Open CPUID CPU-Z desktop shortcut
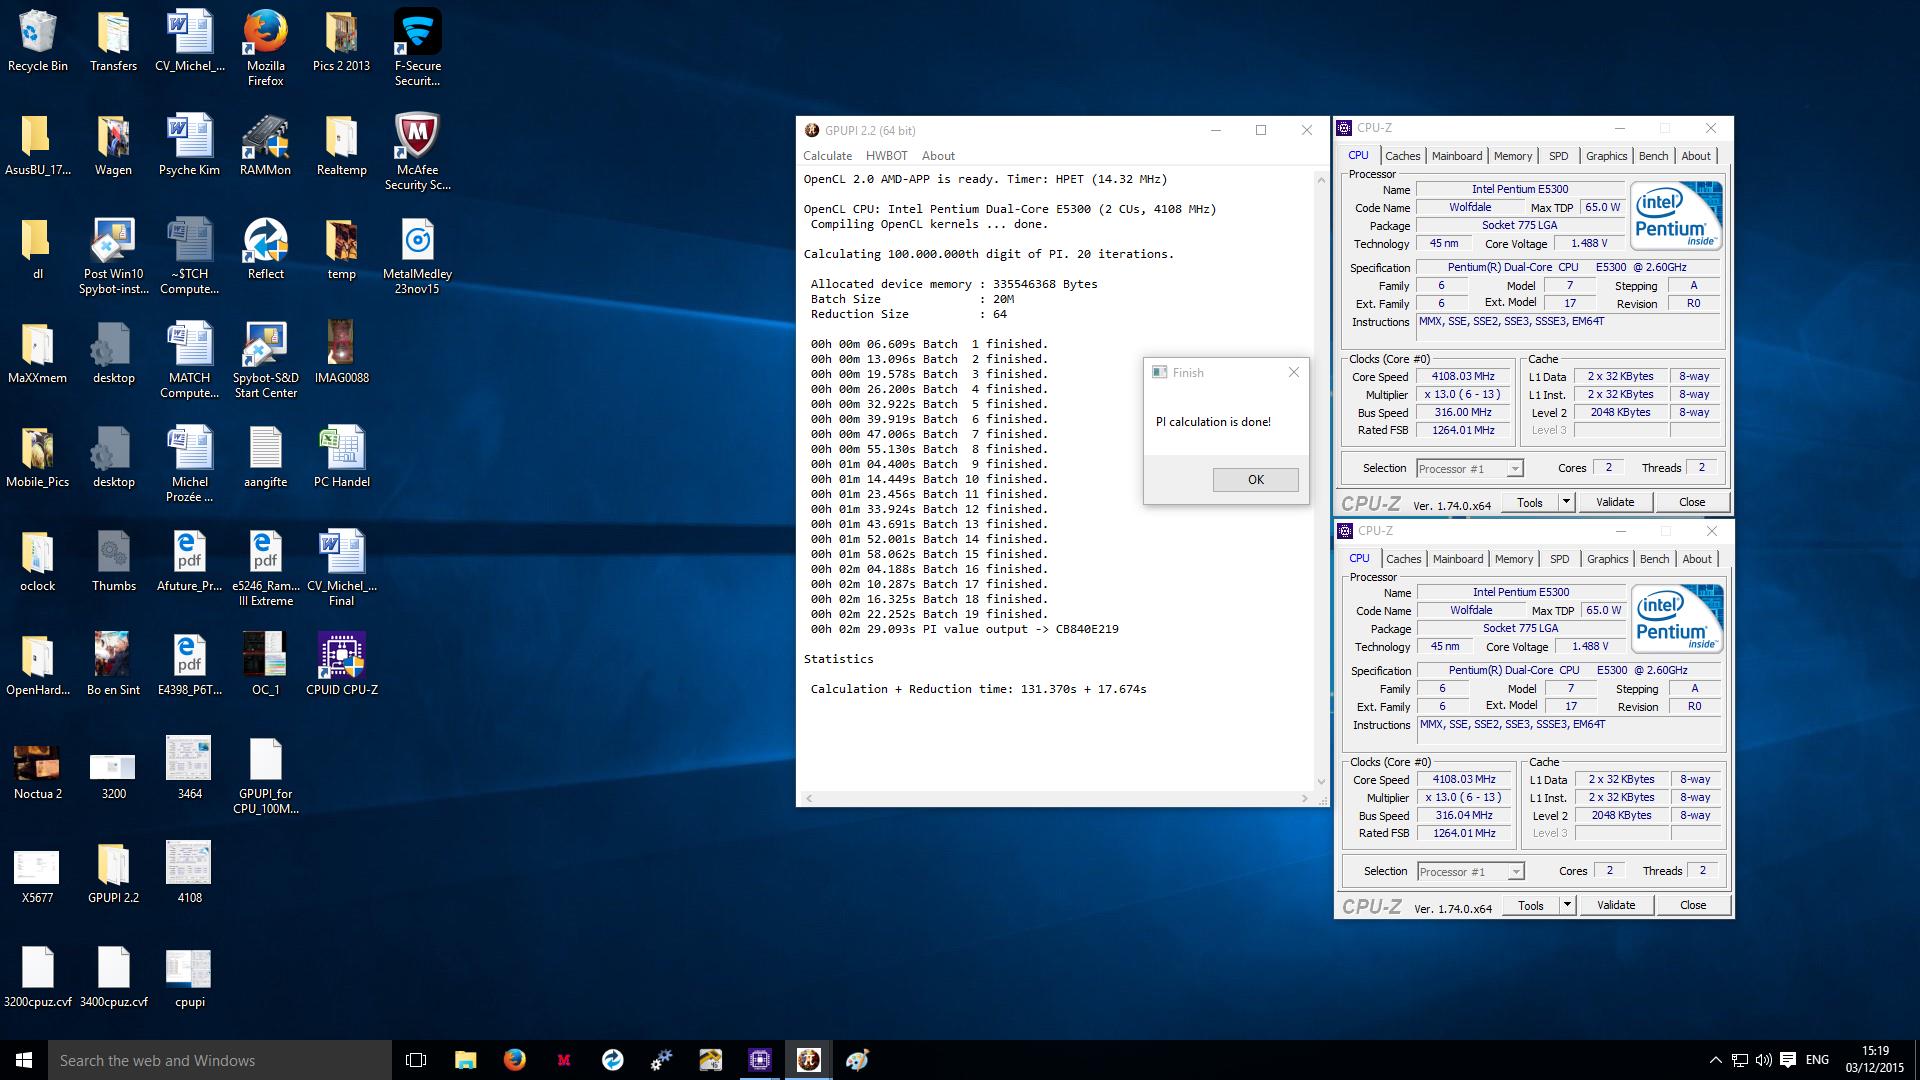The height and width of the screenshot is (1080, 1920). [341, 665]
